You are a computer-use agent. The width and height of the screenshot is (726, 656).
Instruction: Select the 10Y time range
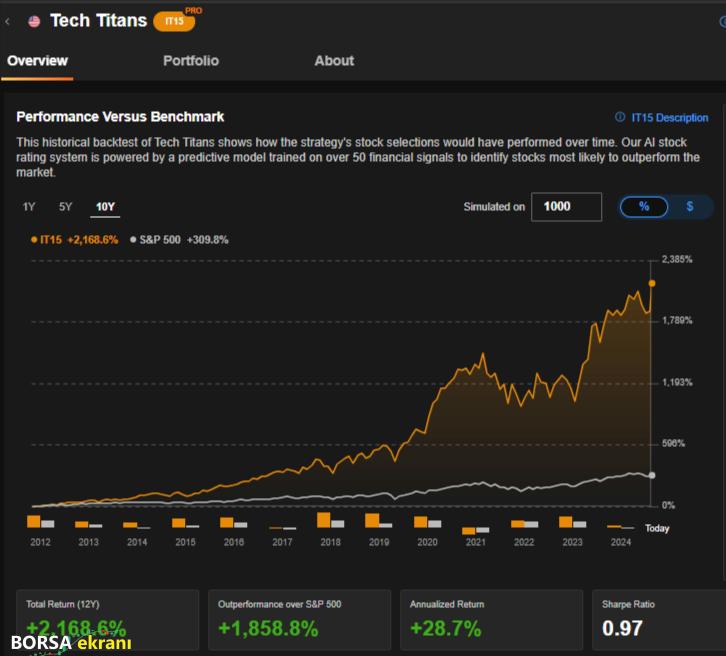(x=105, y=206)
